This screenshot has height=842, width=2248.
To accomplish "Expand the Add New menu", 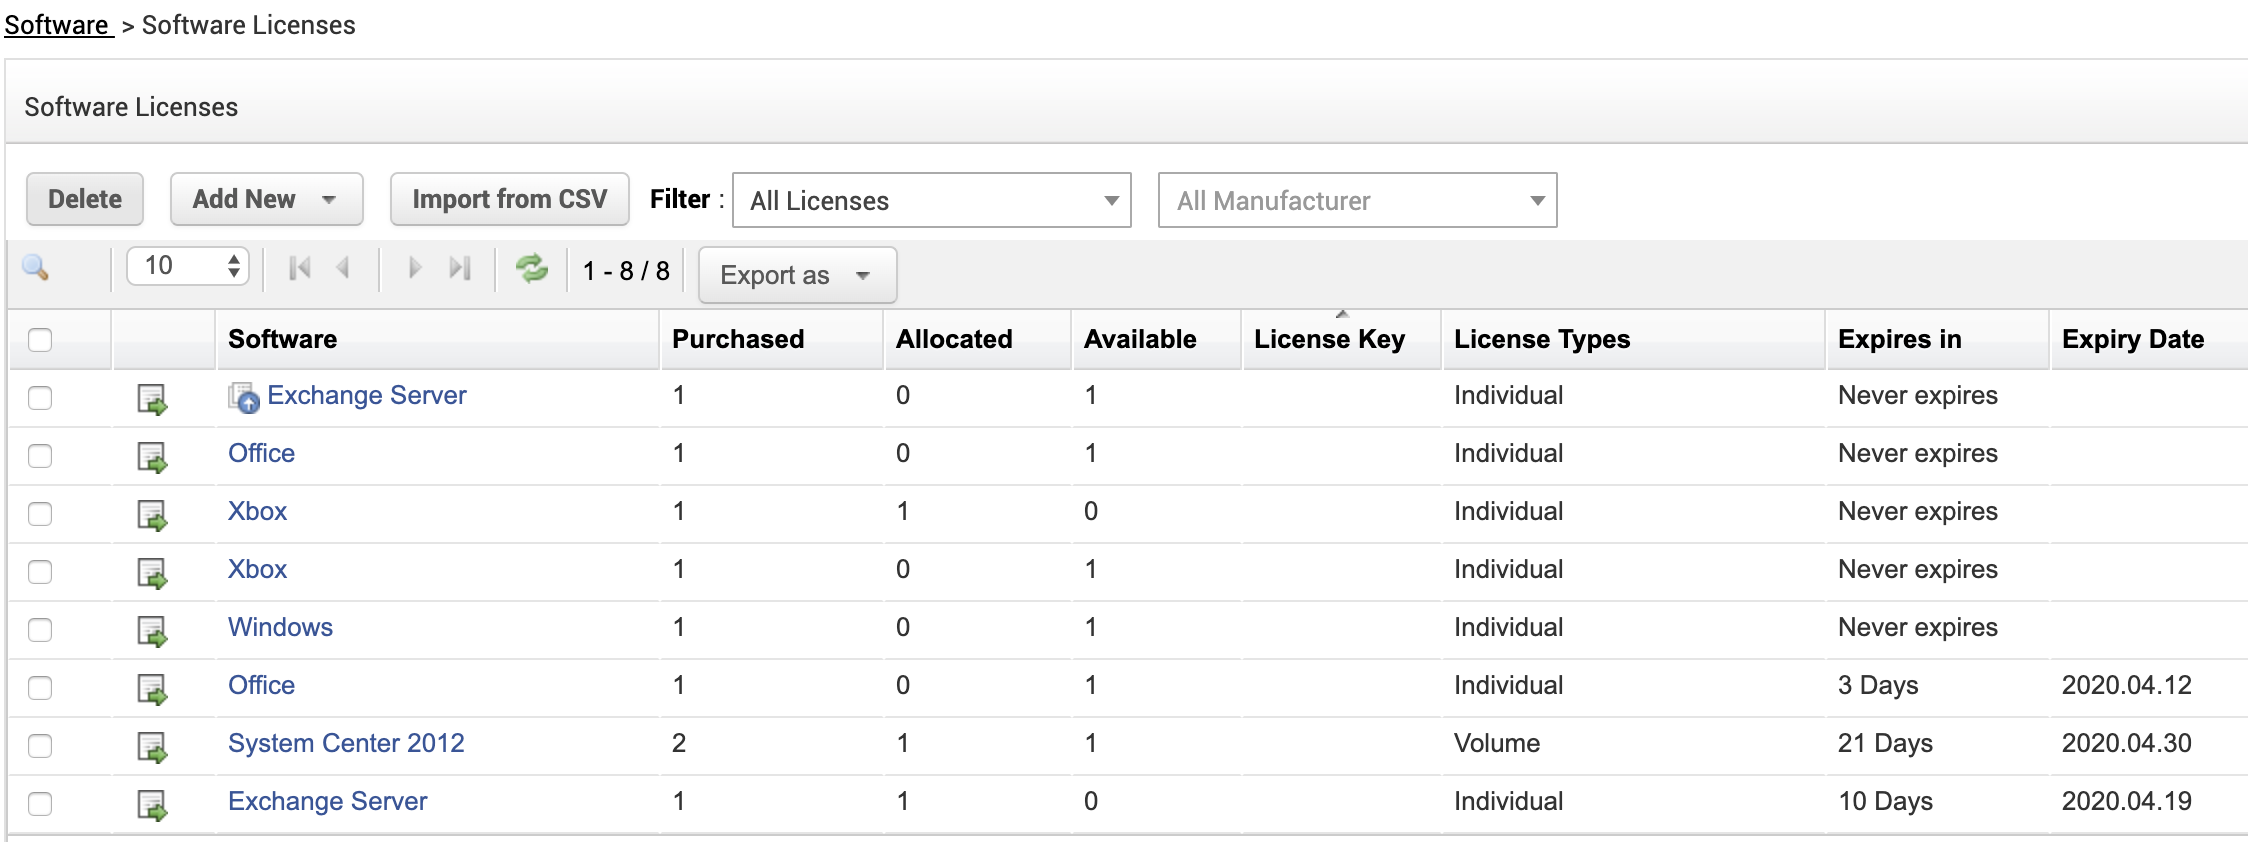I will coord(265,200).
